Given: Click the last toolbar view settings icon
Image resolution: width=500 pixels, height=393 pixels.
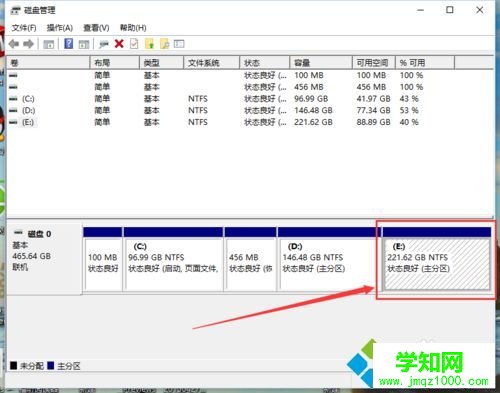Looking at the screenshot, I should click(x=179, y=44).
